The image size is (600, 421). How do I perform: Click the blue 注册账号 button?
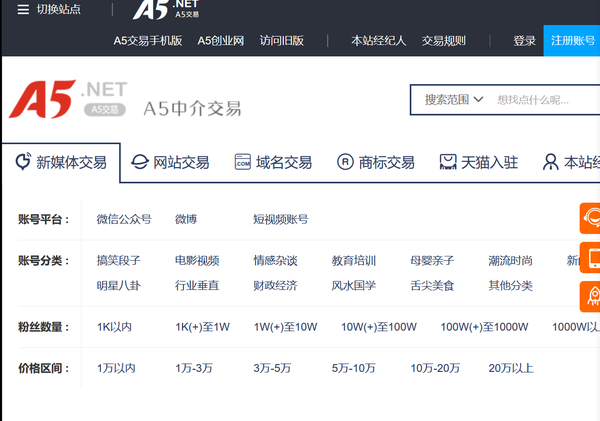click(572, 41)
